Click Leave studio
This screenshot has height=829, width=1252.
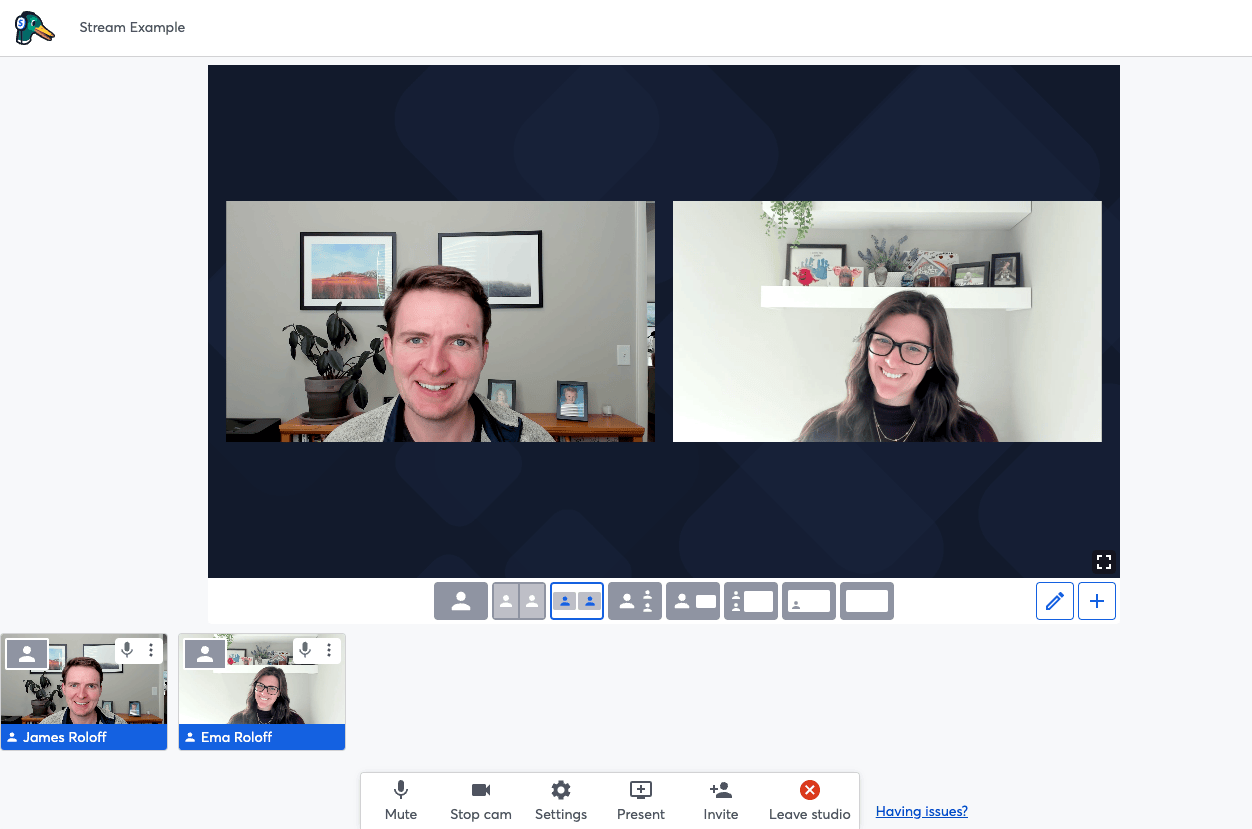tap(810, 801)
